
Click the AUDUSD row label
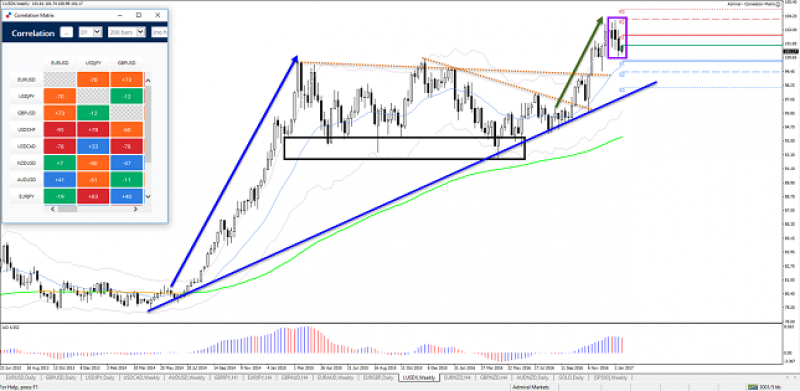[x=26, y=180]
